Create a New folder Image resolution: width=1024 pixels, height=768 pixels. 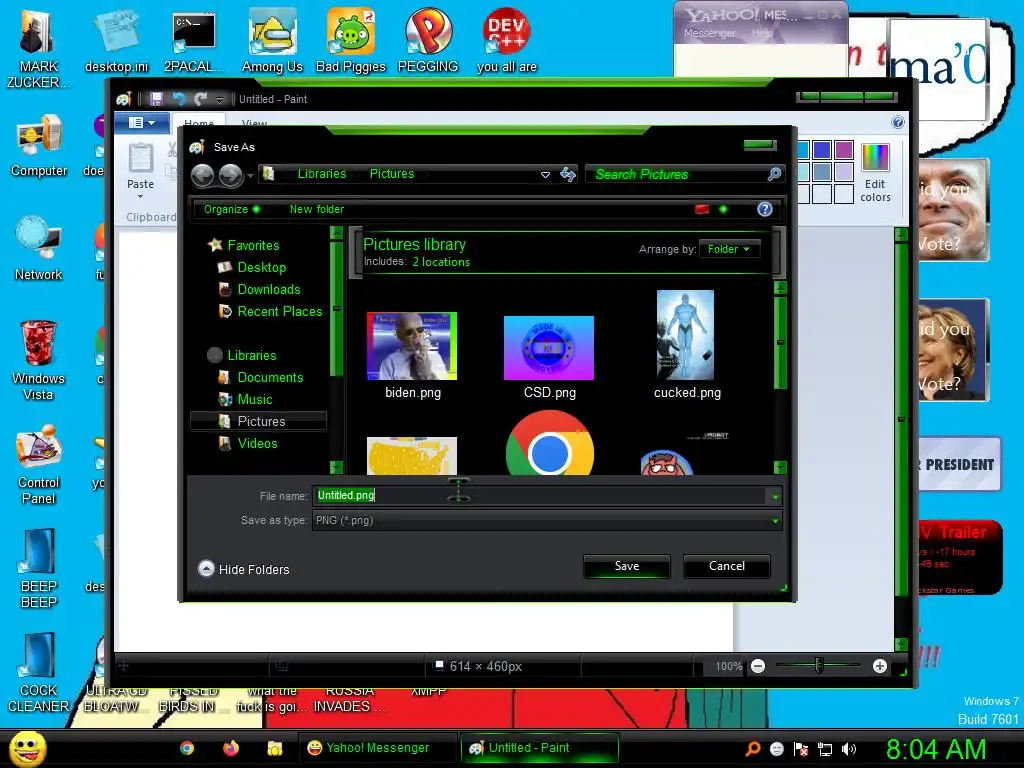tap(317, 209)
